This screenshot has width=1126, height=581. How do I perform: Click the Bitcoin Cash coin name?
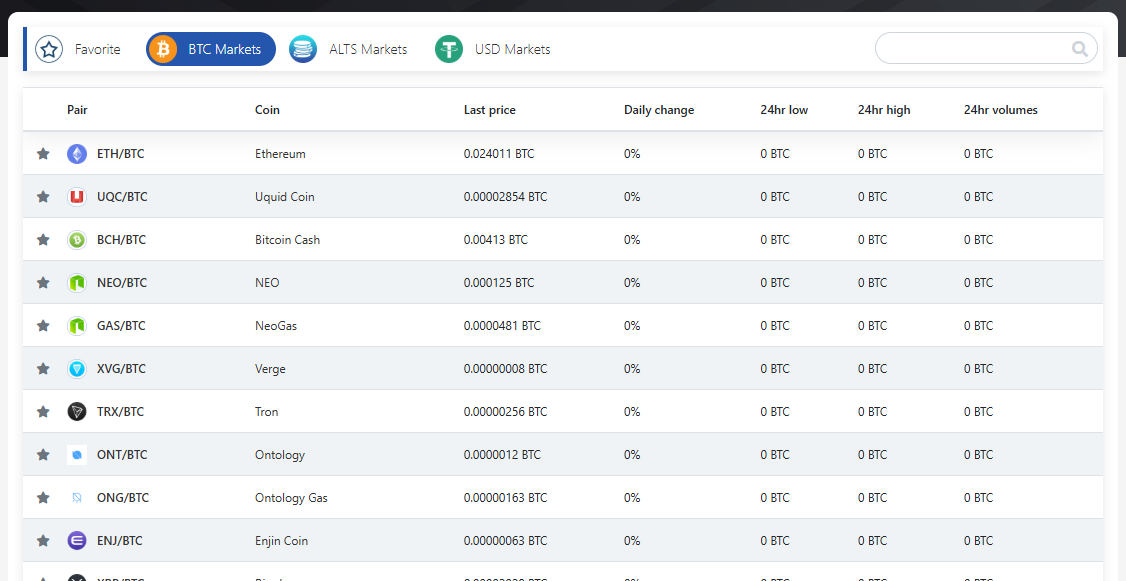coord(287,240)
